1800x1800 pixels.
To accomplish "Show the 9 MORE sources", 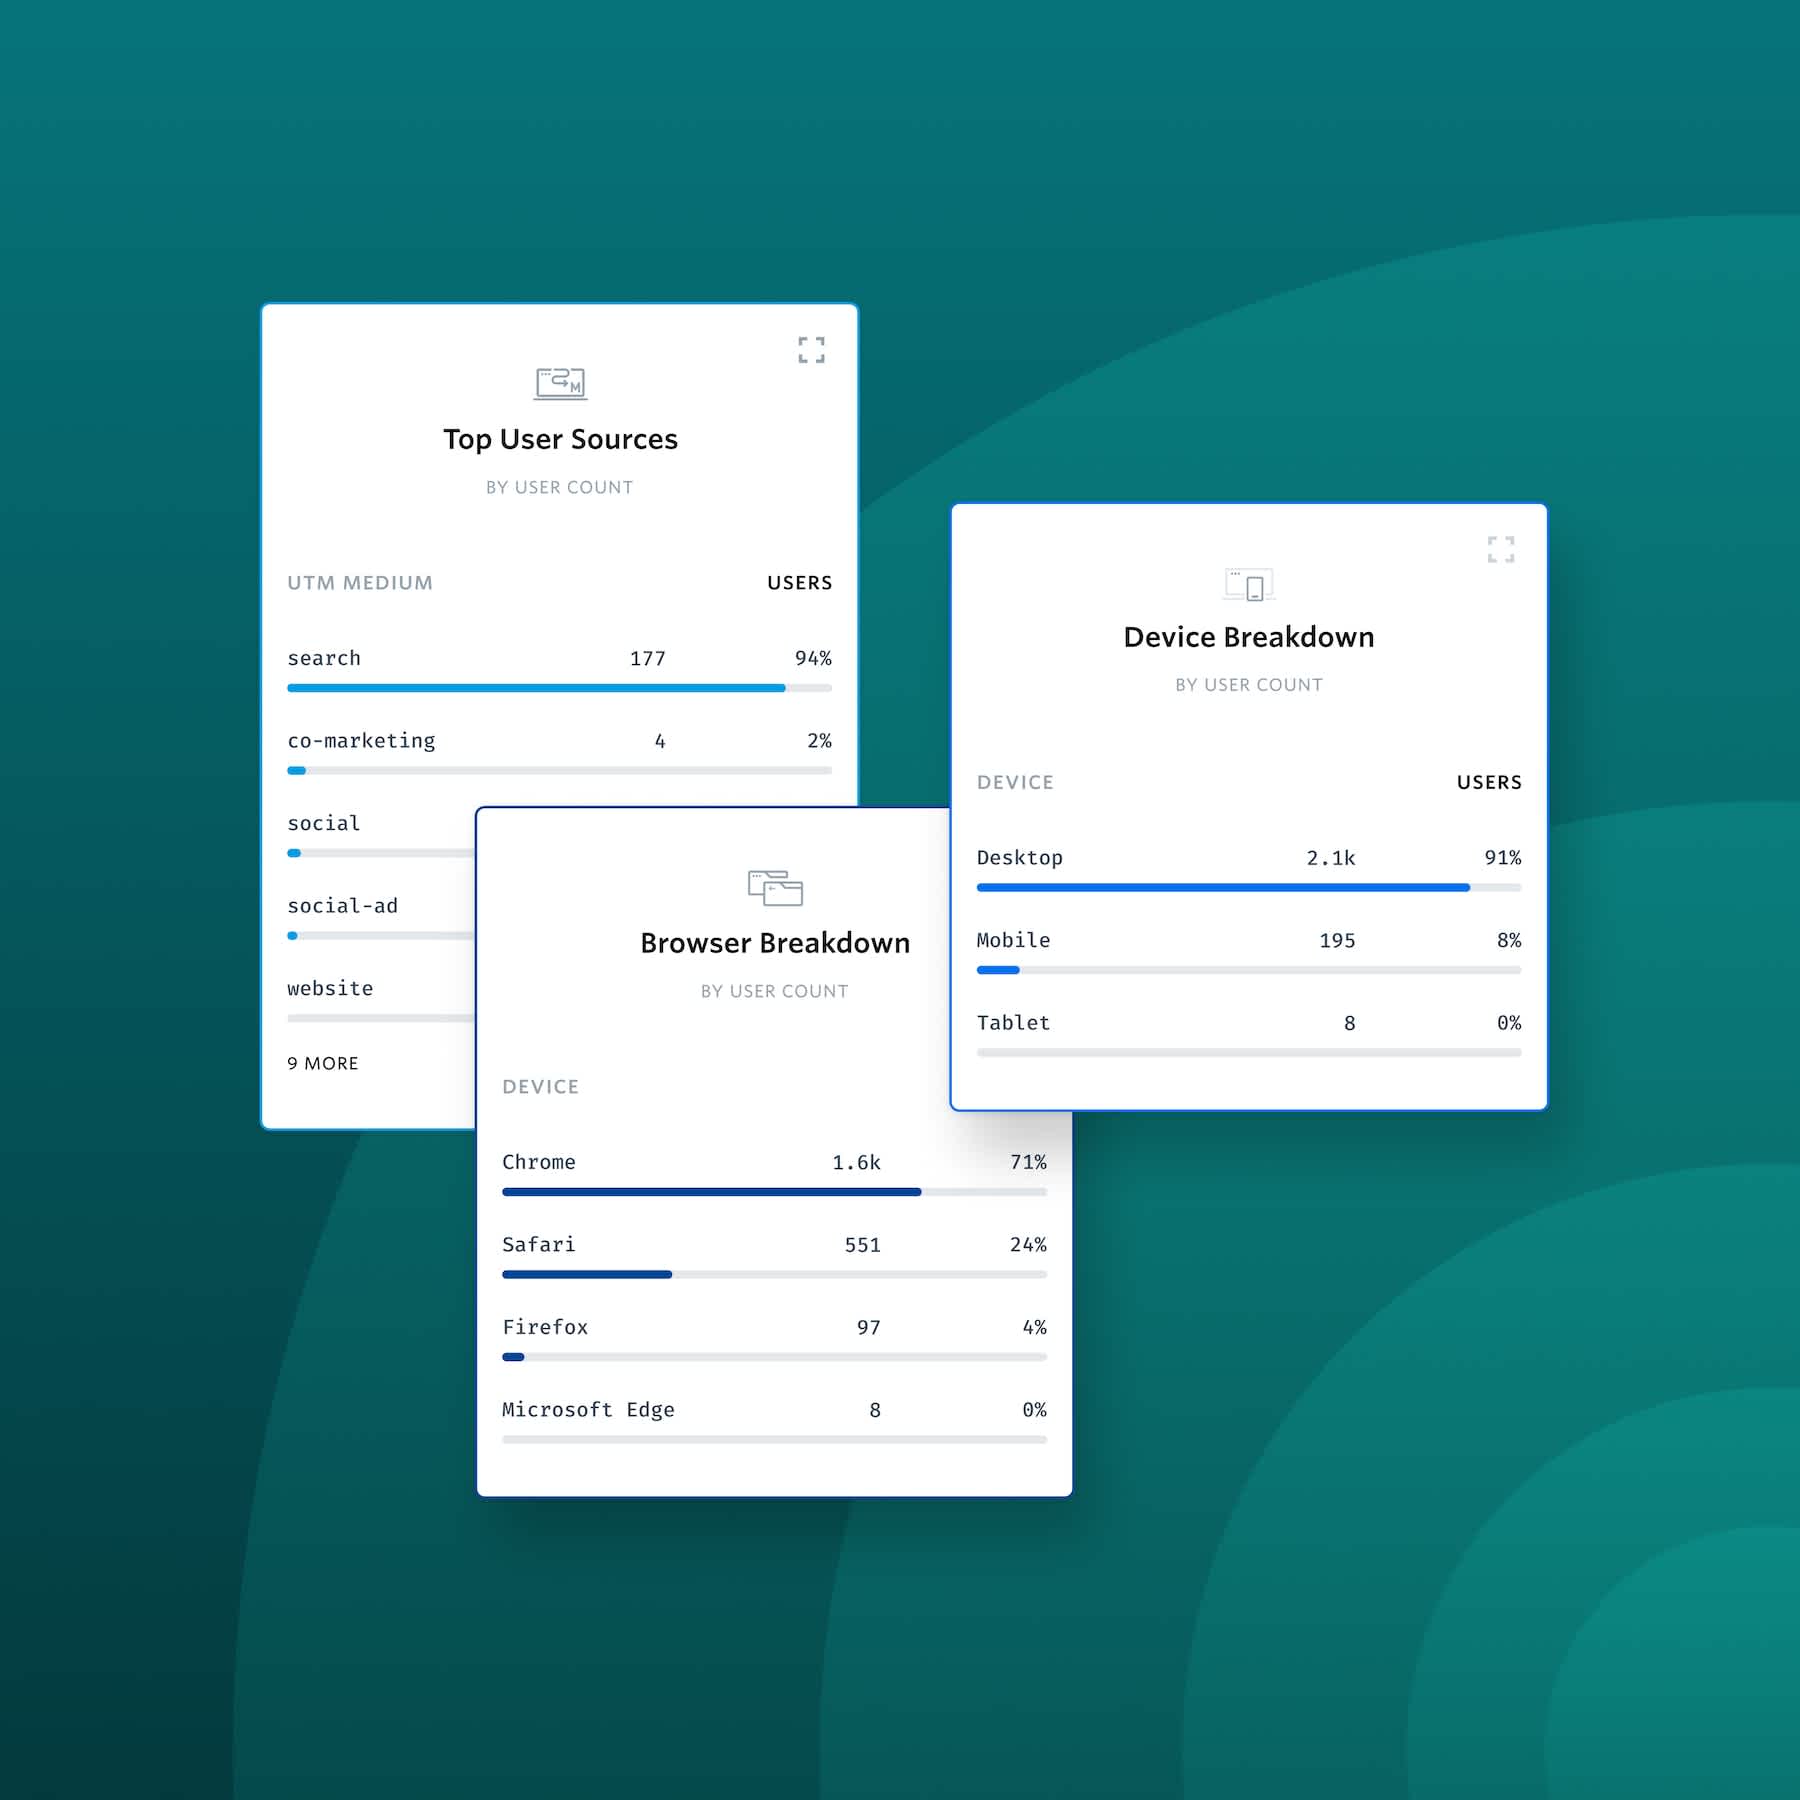I will tap(323, 1063).
